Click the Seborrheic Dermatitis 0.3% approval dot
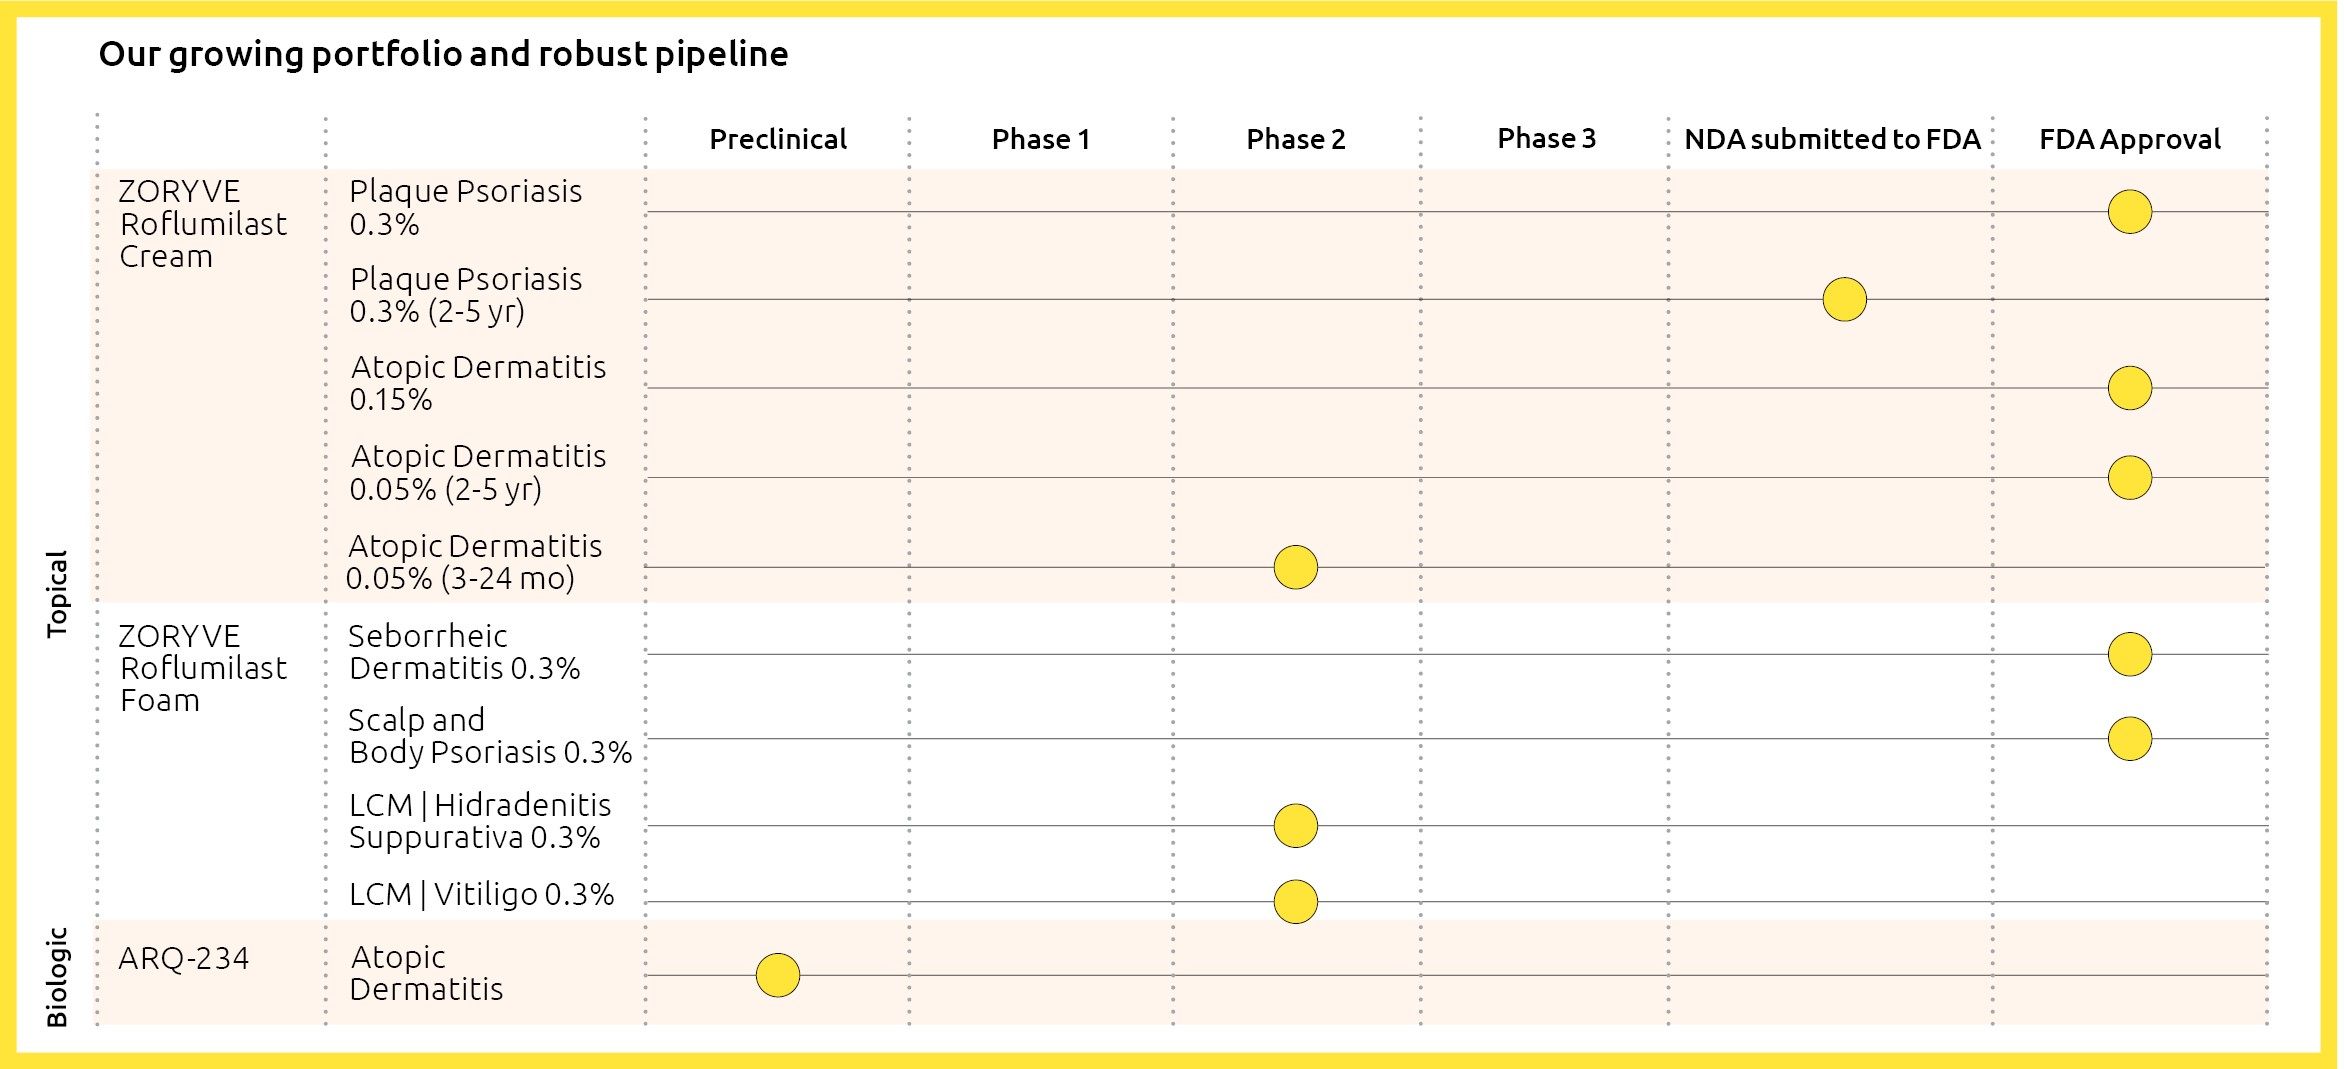The width and height of the screenshot is (2344, 1069). click(2129, 654)
